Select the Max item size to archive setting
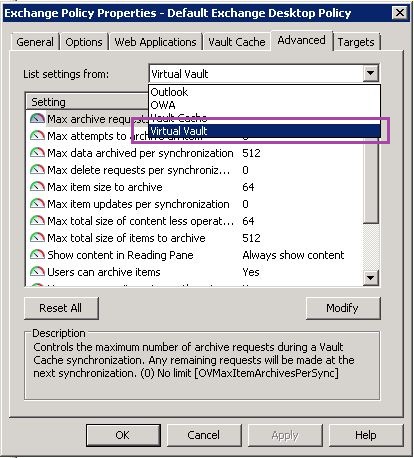414x458 pixels. click(x=105, y=187)
